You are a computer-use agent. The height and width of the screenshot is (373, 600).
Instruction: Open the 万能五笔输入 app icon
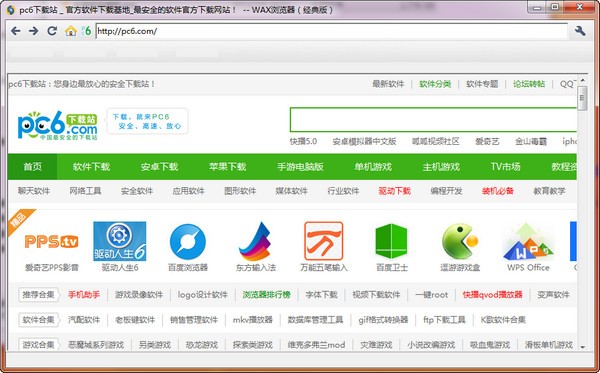click(x=323, y=241)
